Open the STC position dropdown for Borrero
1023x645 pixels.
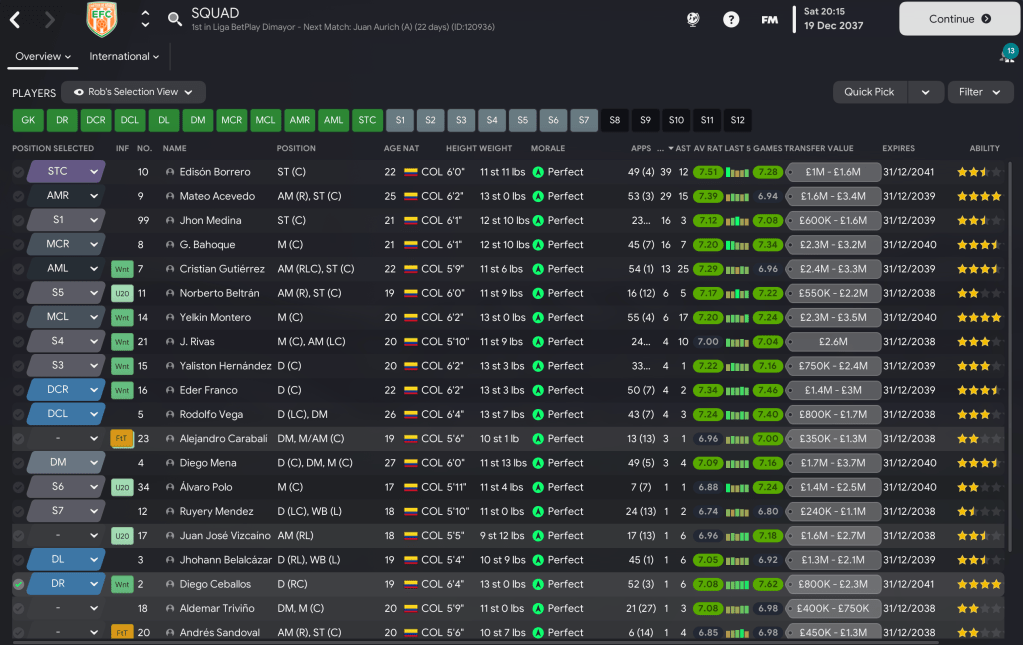pyautogui.click(x=65, y=172)
